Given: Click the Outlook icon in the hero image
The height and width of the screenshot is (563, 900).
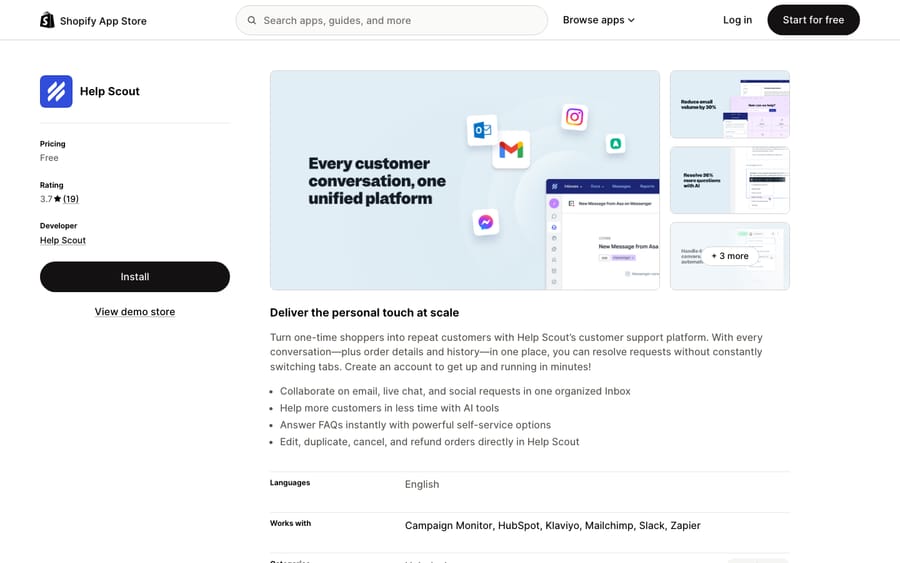Looking at the screenshot, I should (482, 130).
